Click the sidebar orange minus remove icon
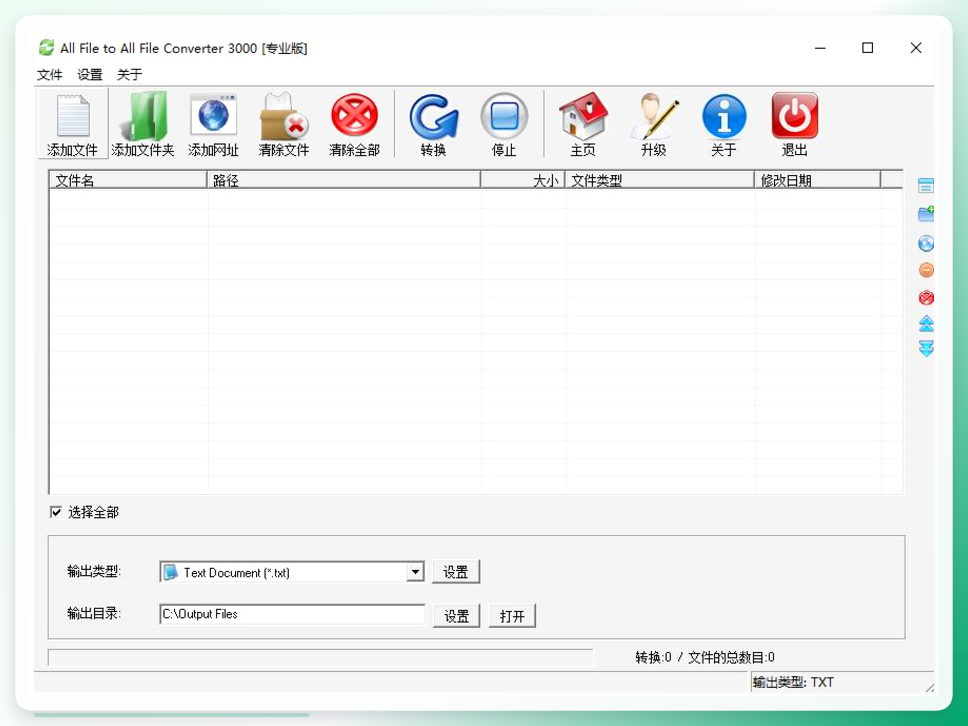Viewport: 968px width, 726px height. tap(926, 270)
